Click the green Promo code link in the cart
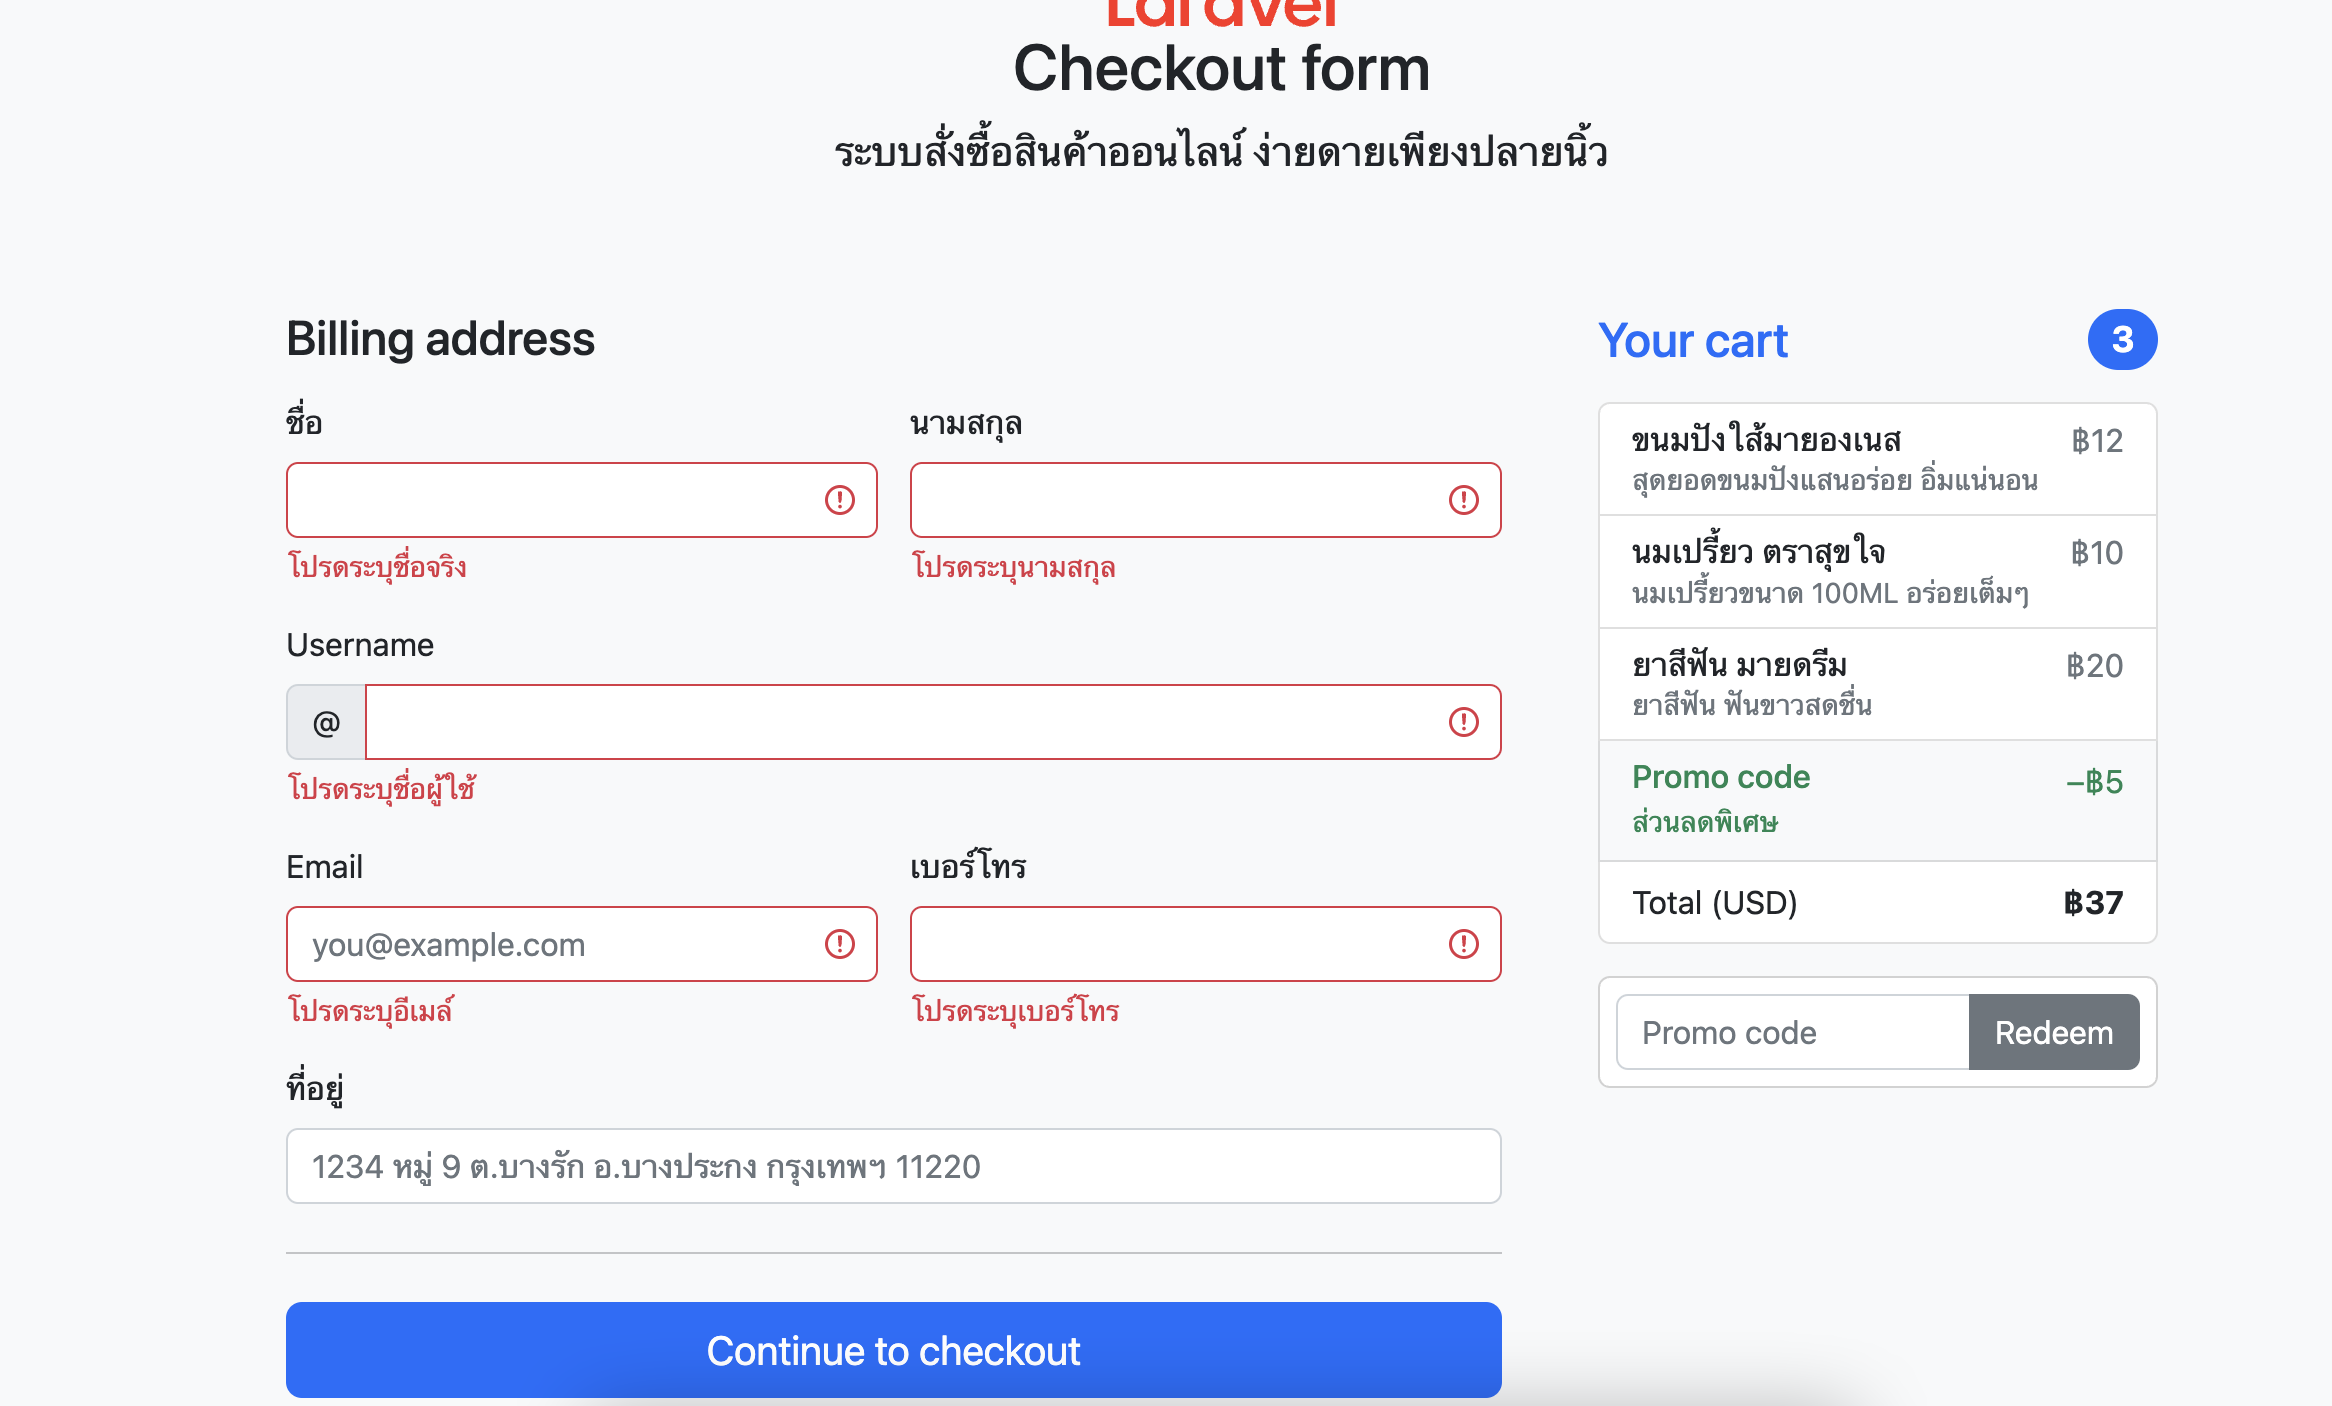 coord(1721,777)
